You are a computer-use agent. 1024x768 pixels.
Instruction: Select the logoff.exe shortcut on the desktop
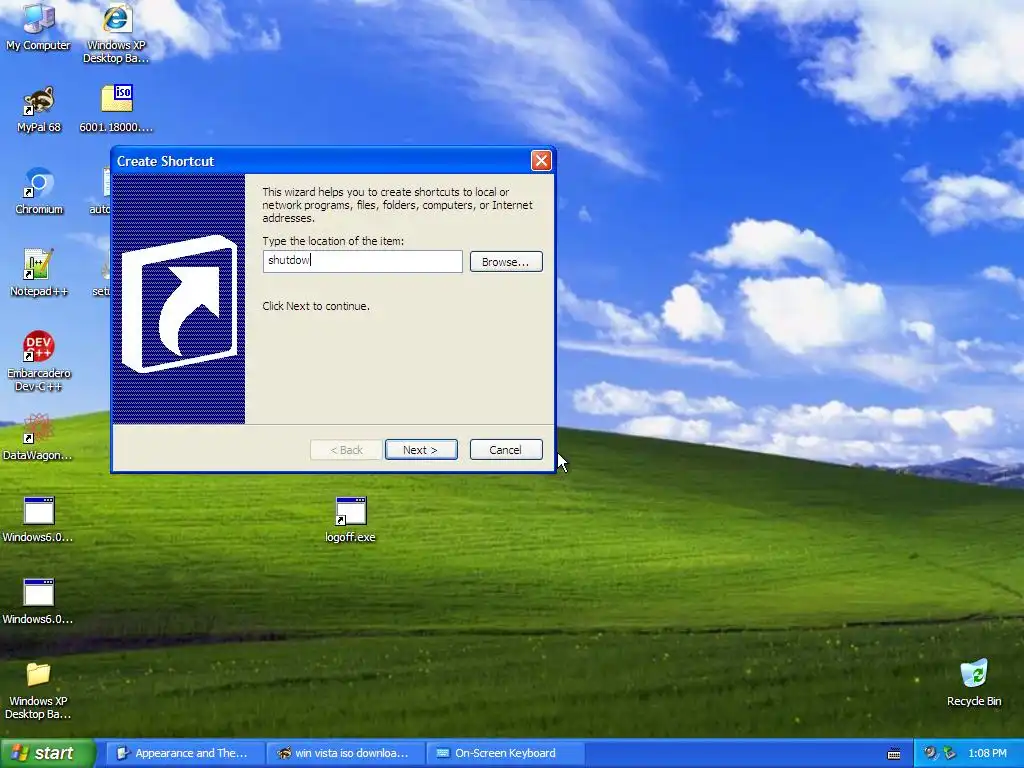tap(351, 519)
